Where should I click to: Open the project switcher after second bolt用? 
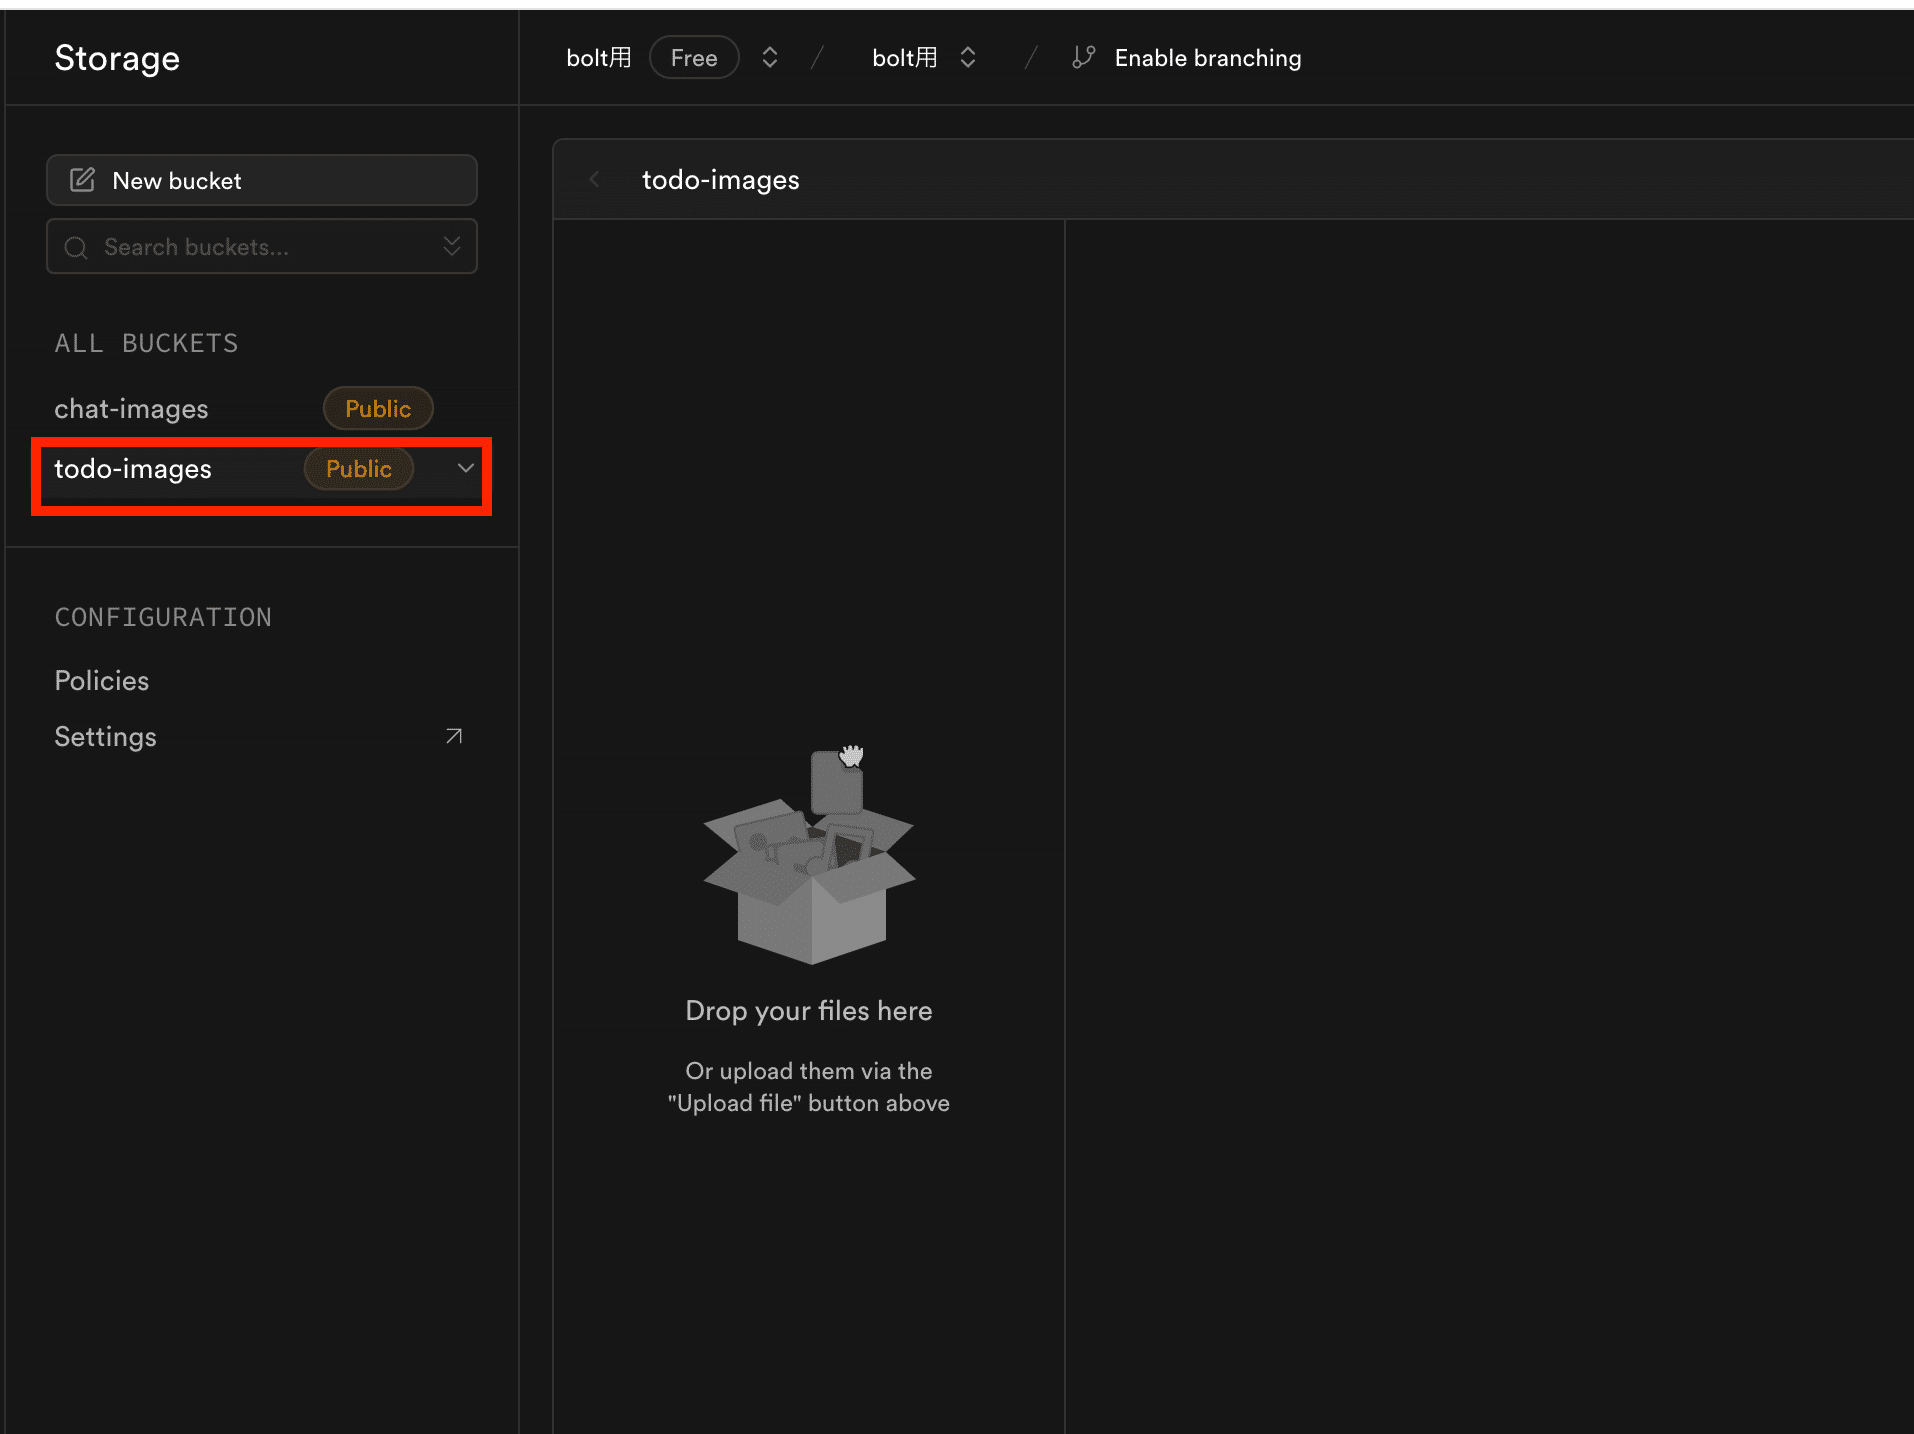tap(967, 58)
